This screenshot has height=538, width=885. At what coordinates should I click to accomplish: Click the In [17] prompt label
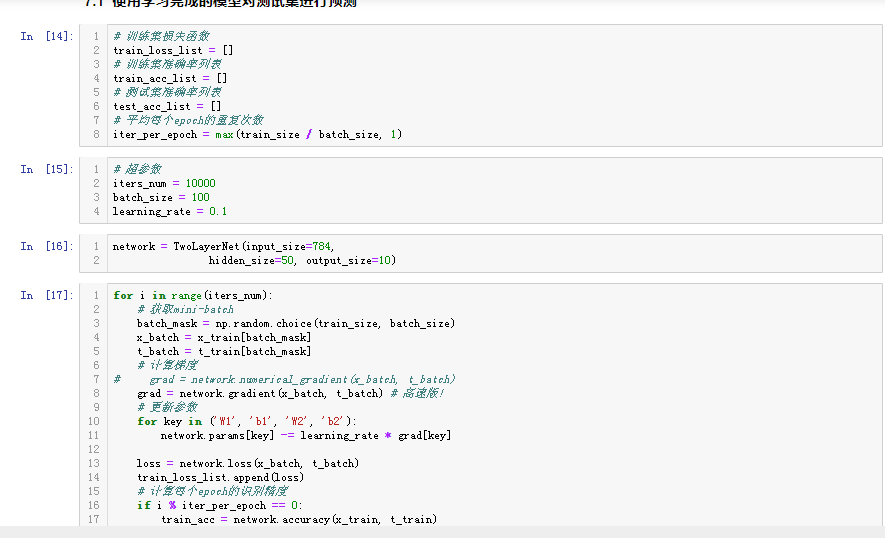point(46,295)
